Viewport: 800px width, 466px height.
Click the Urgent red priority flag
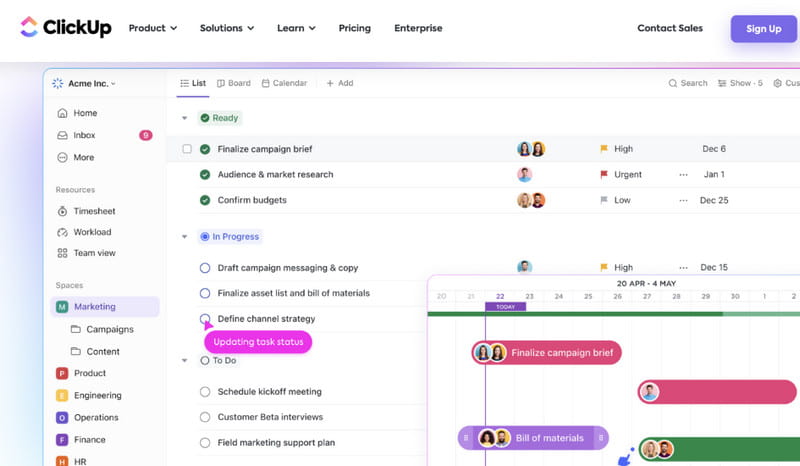coord(604,175)
